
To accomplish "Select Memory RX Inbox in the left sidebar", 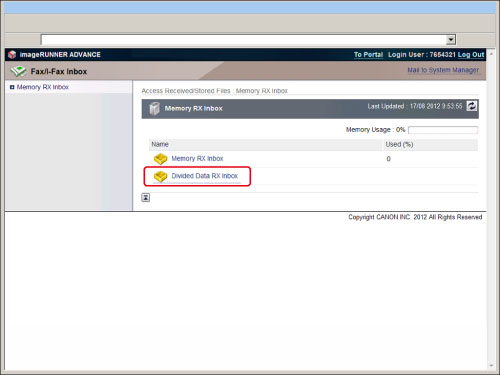I will [x=43, y=87].
